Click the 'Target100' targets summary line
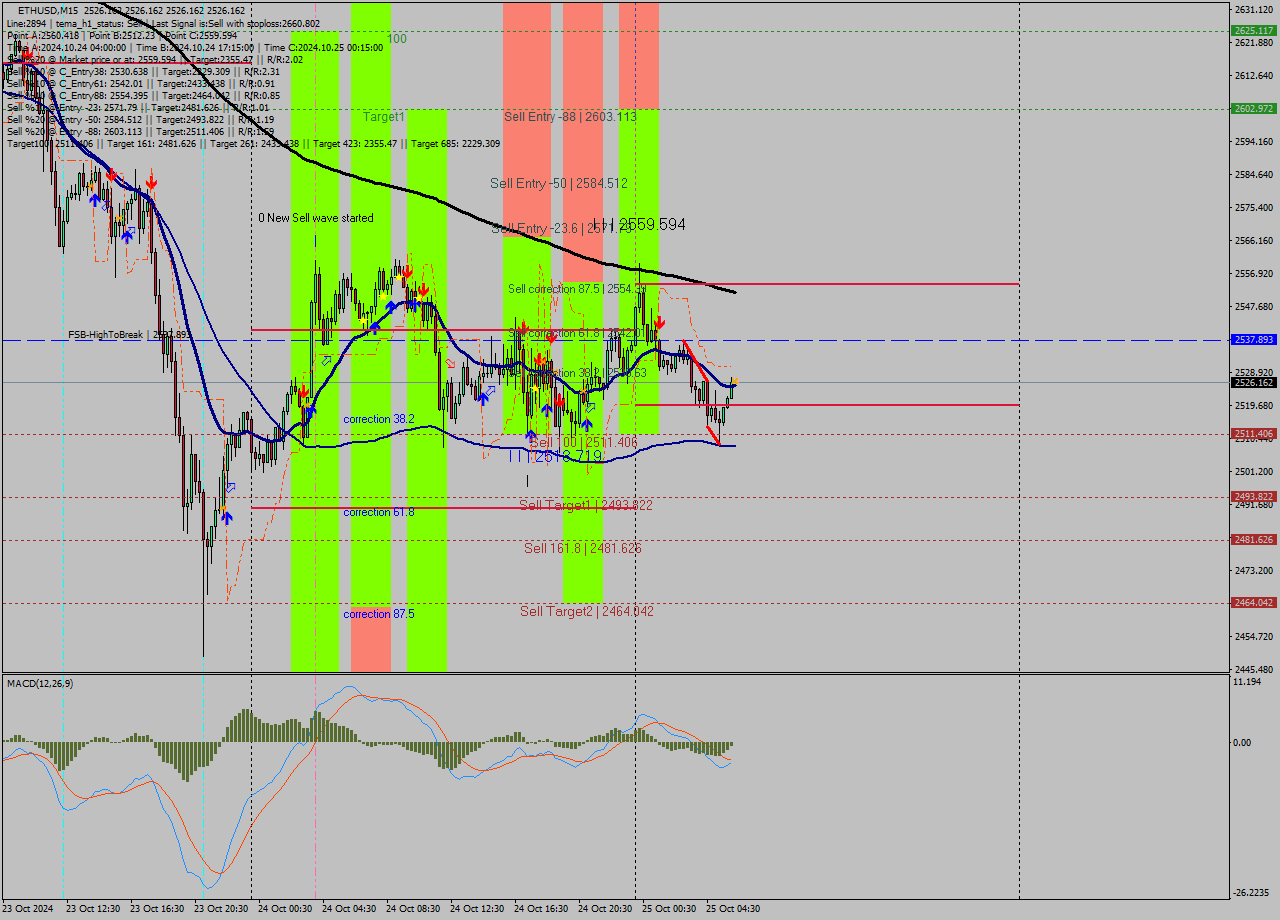This screenshot has width=1280, height=920. 254,144
